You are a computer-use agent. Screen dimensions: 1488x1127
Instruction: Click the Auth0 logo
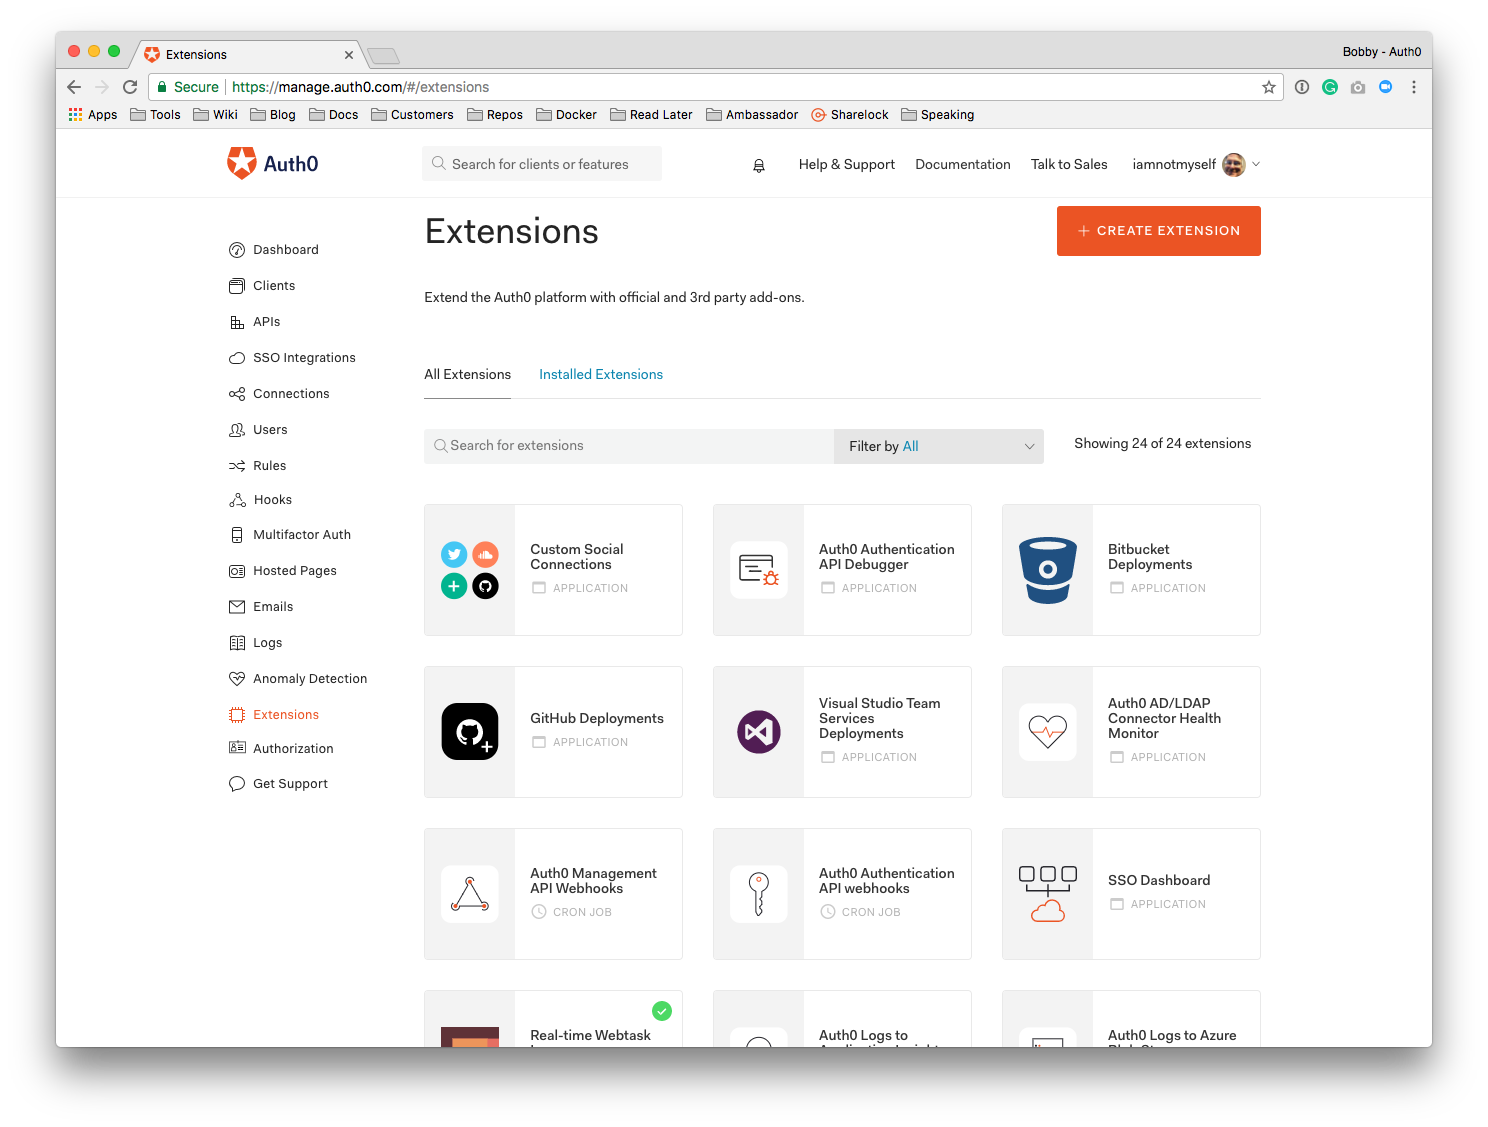click(272, 164)
